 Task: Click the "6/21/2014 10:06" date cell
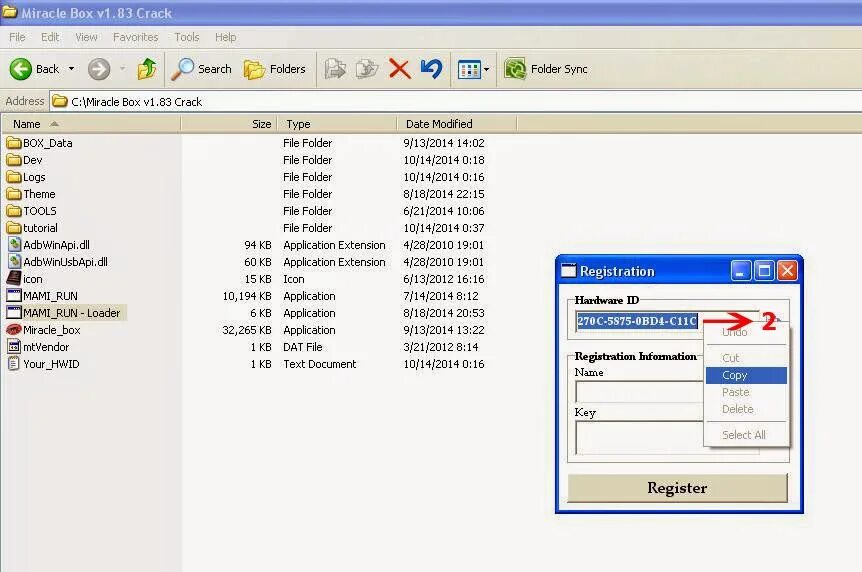coord(444,211)
